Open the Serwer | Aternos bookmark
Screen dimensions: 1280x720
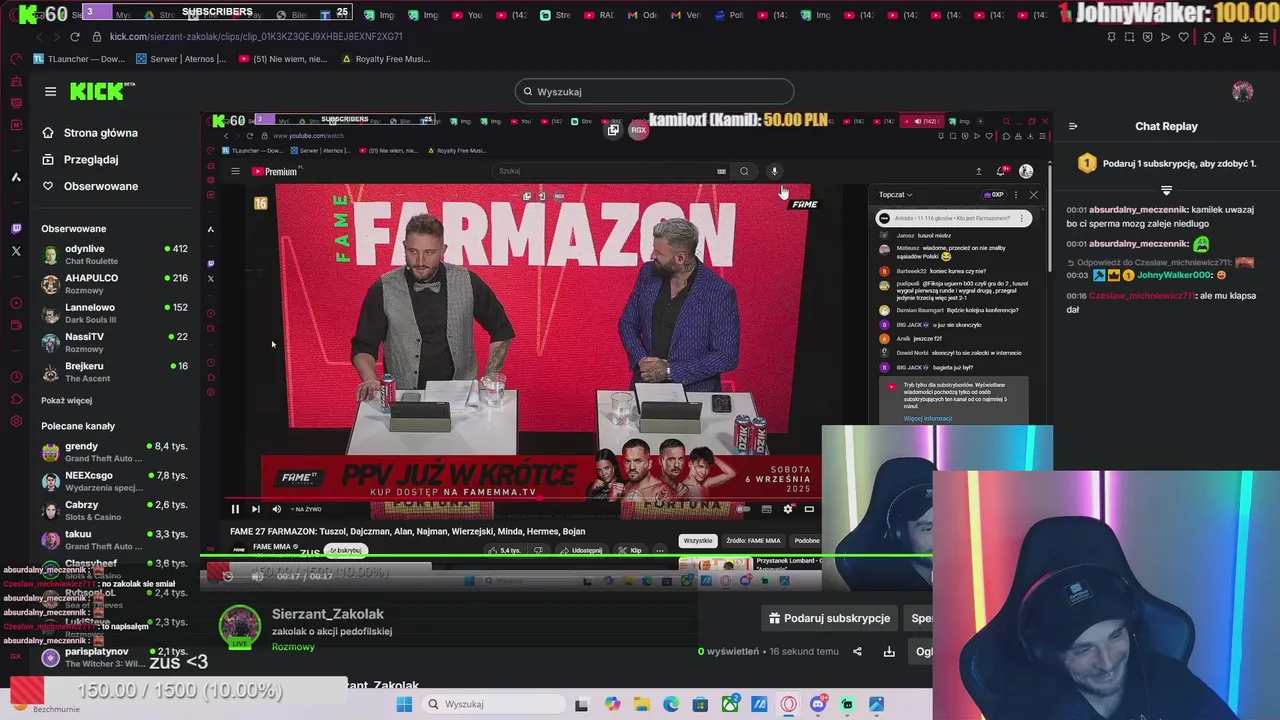(x=181, y=59)
